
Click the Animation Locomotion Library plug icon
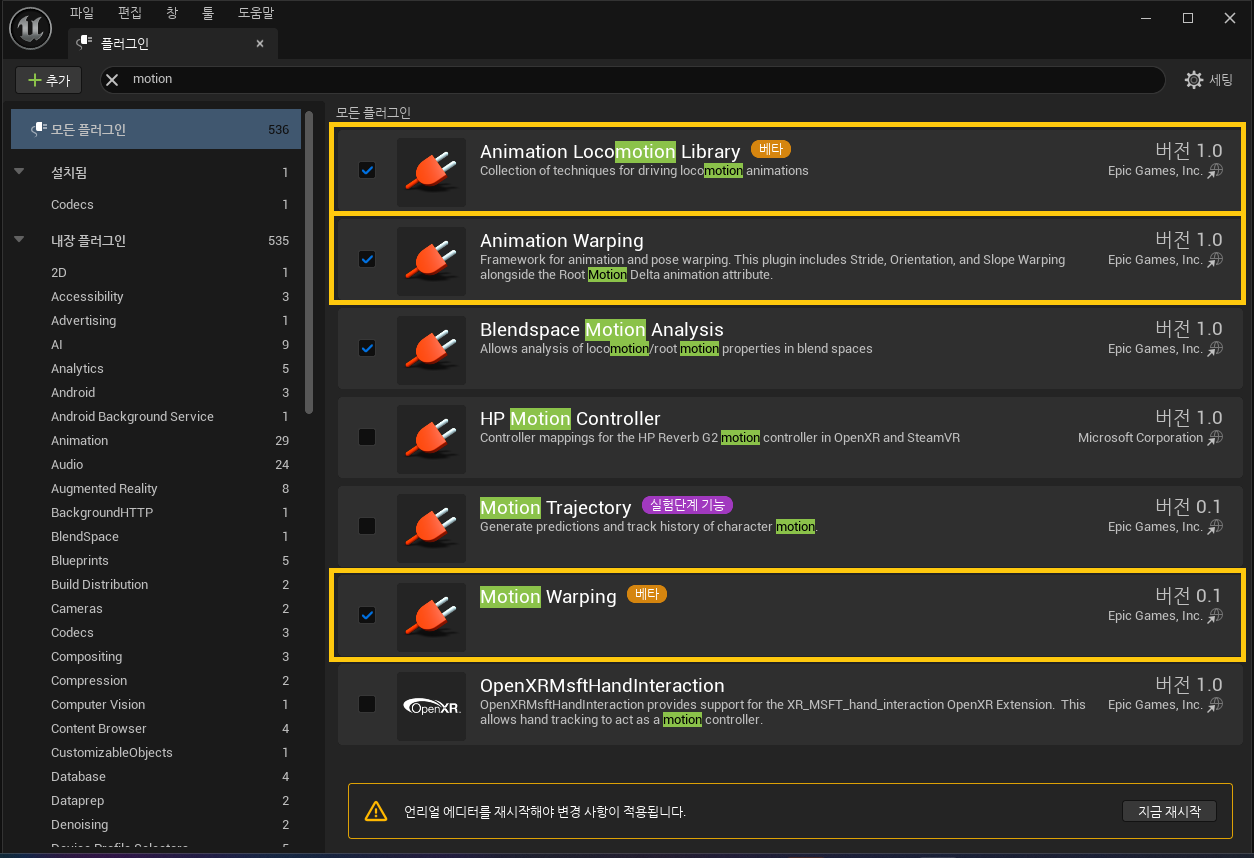[x=431, y=173]
